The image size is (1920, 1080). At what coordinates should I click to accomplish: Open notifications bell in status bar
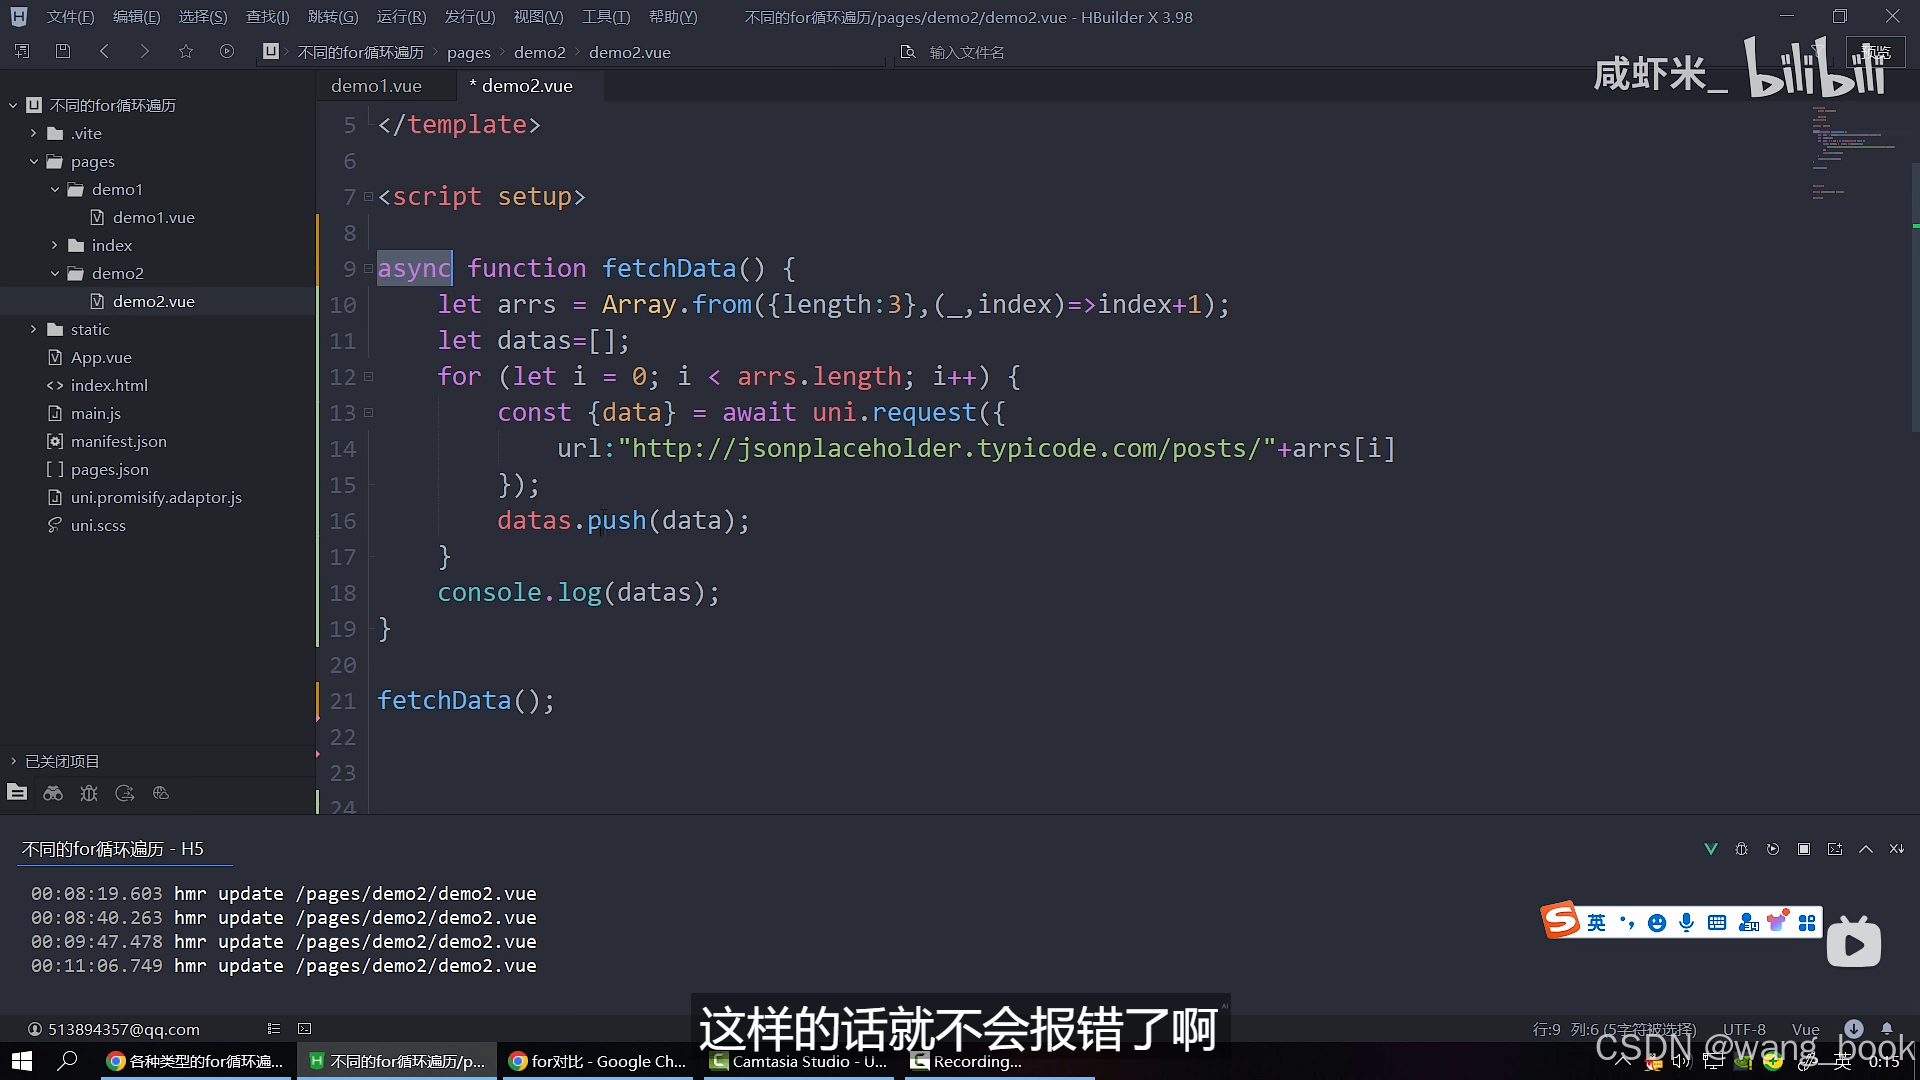(1887, 1028)
